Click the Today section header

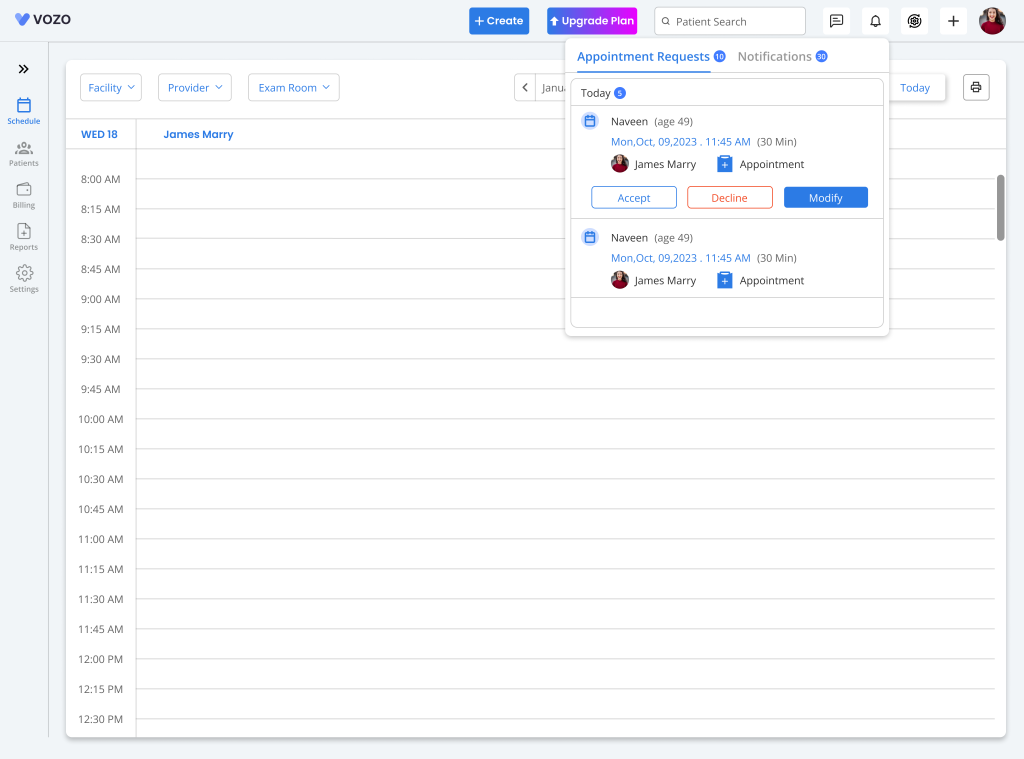727,93
